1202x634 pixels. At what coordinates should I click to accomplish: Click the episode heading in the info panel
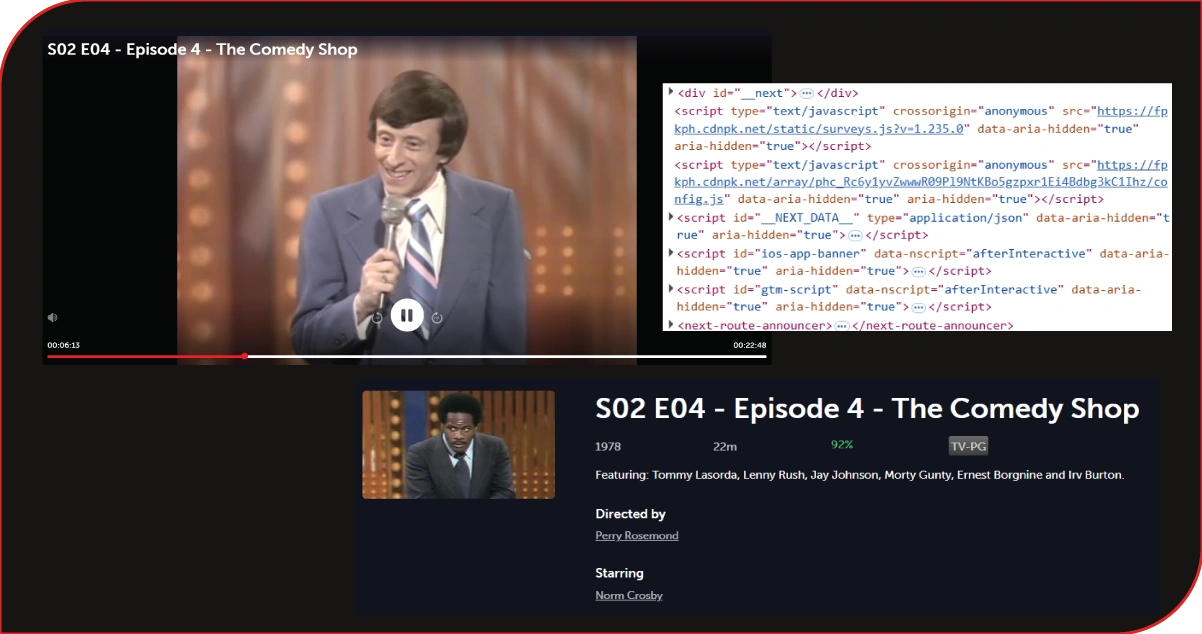[x=867, y=409]
